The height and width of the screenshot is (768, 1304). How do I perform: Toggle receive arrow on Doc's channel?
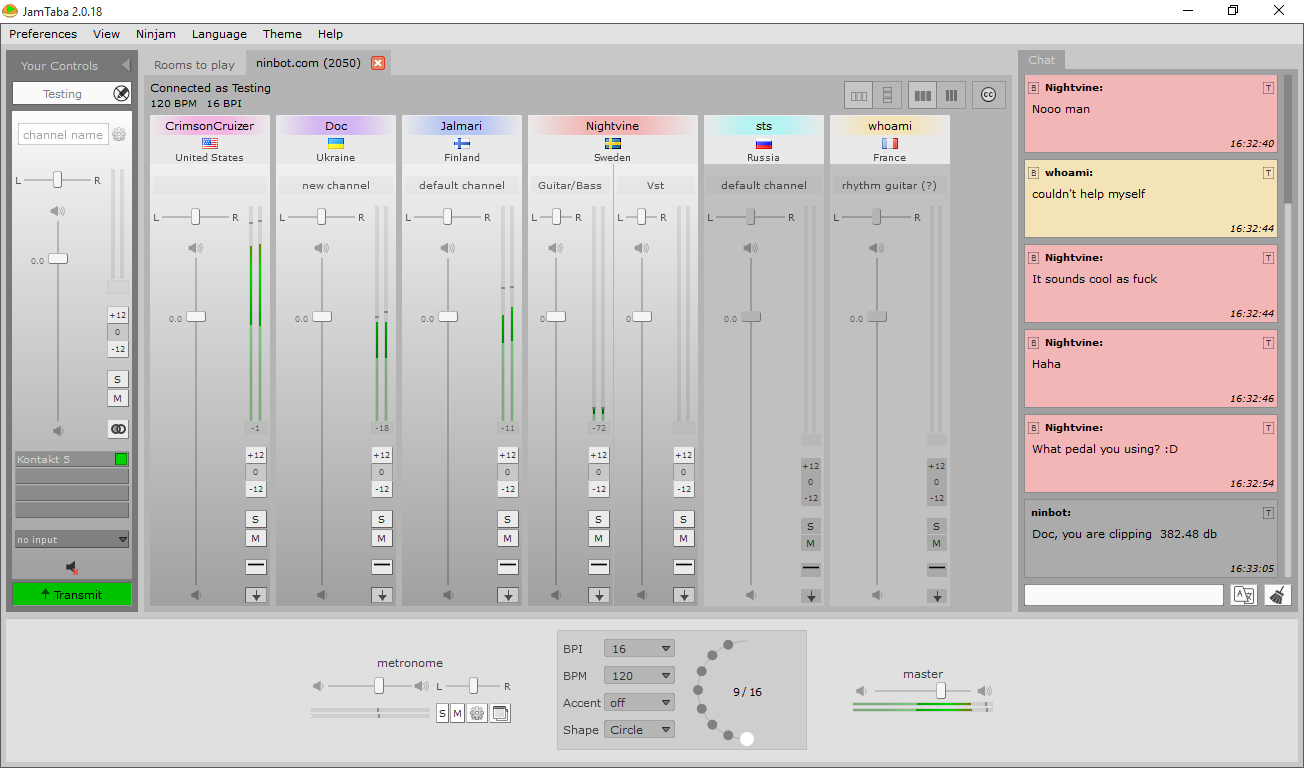pos(382,595)
